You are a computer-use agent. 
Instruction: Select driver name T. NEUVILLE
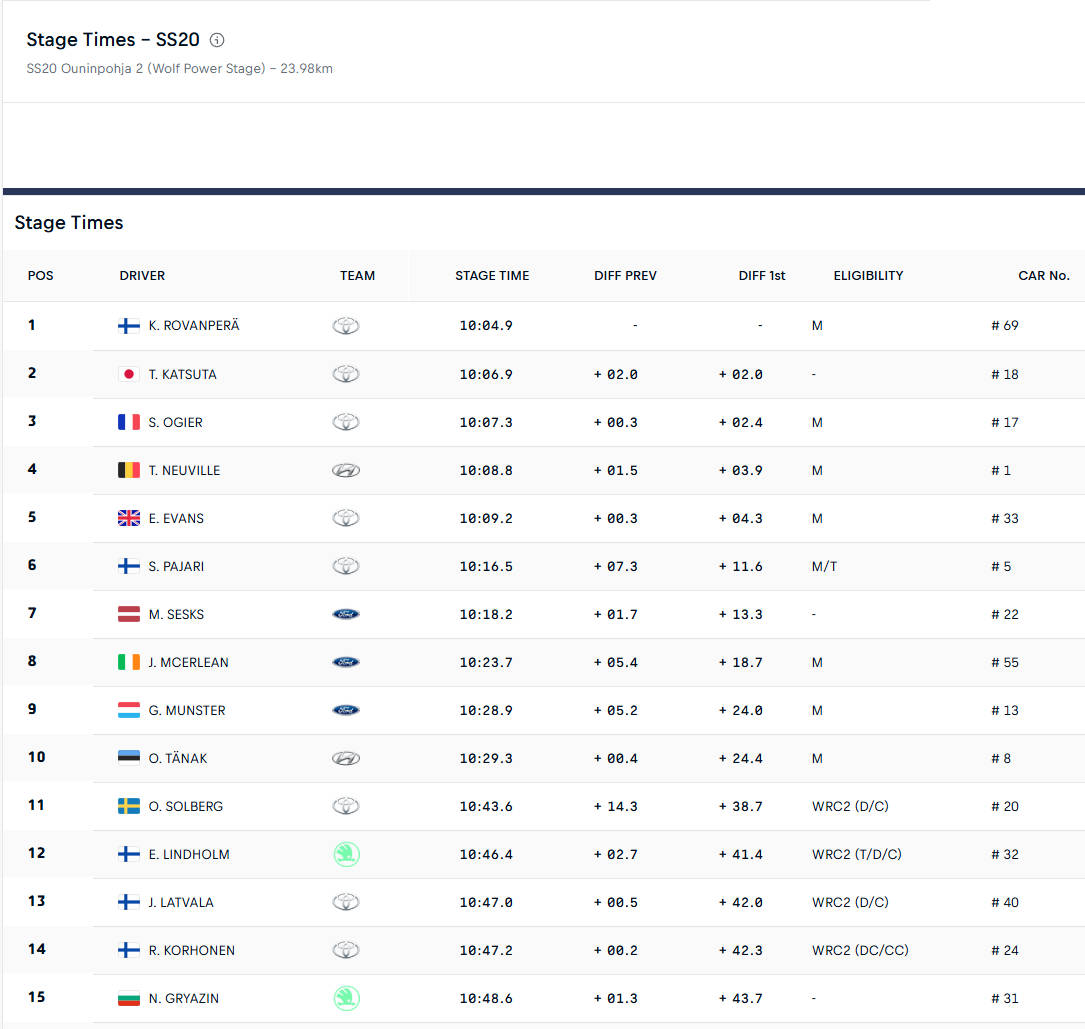pos(184,471)
